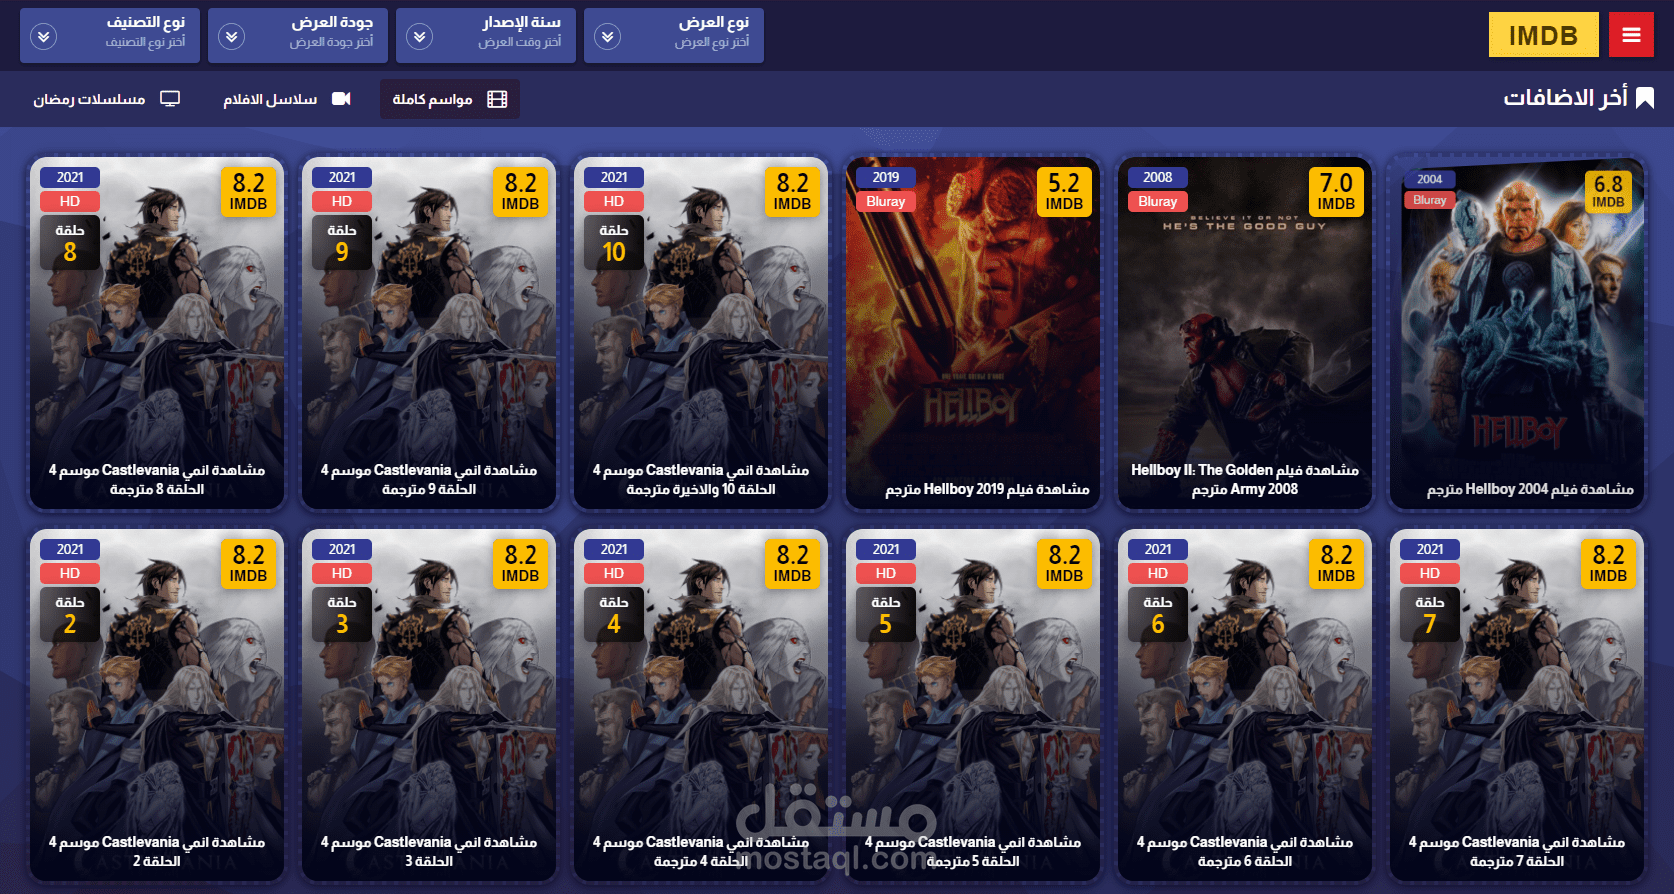Click the Hellboy II Golden Army 2008 title

(x=1245, y=479)
